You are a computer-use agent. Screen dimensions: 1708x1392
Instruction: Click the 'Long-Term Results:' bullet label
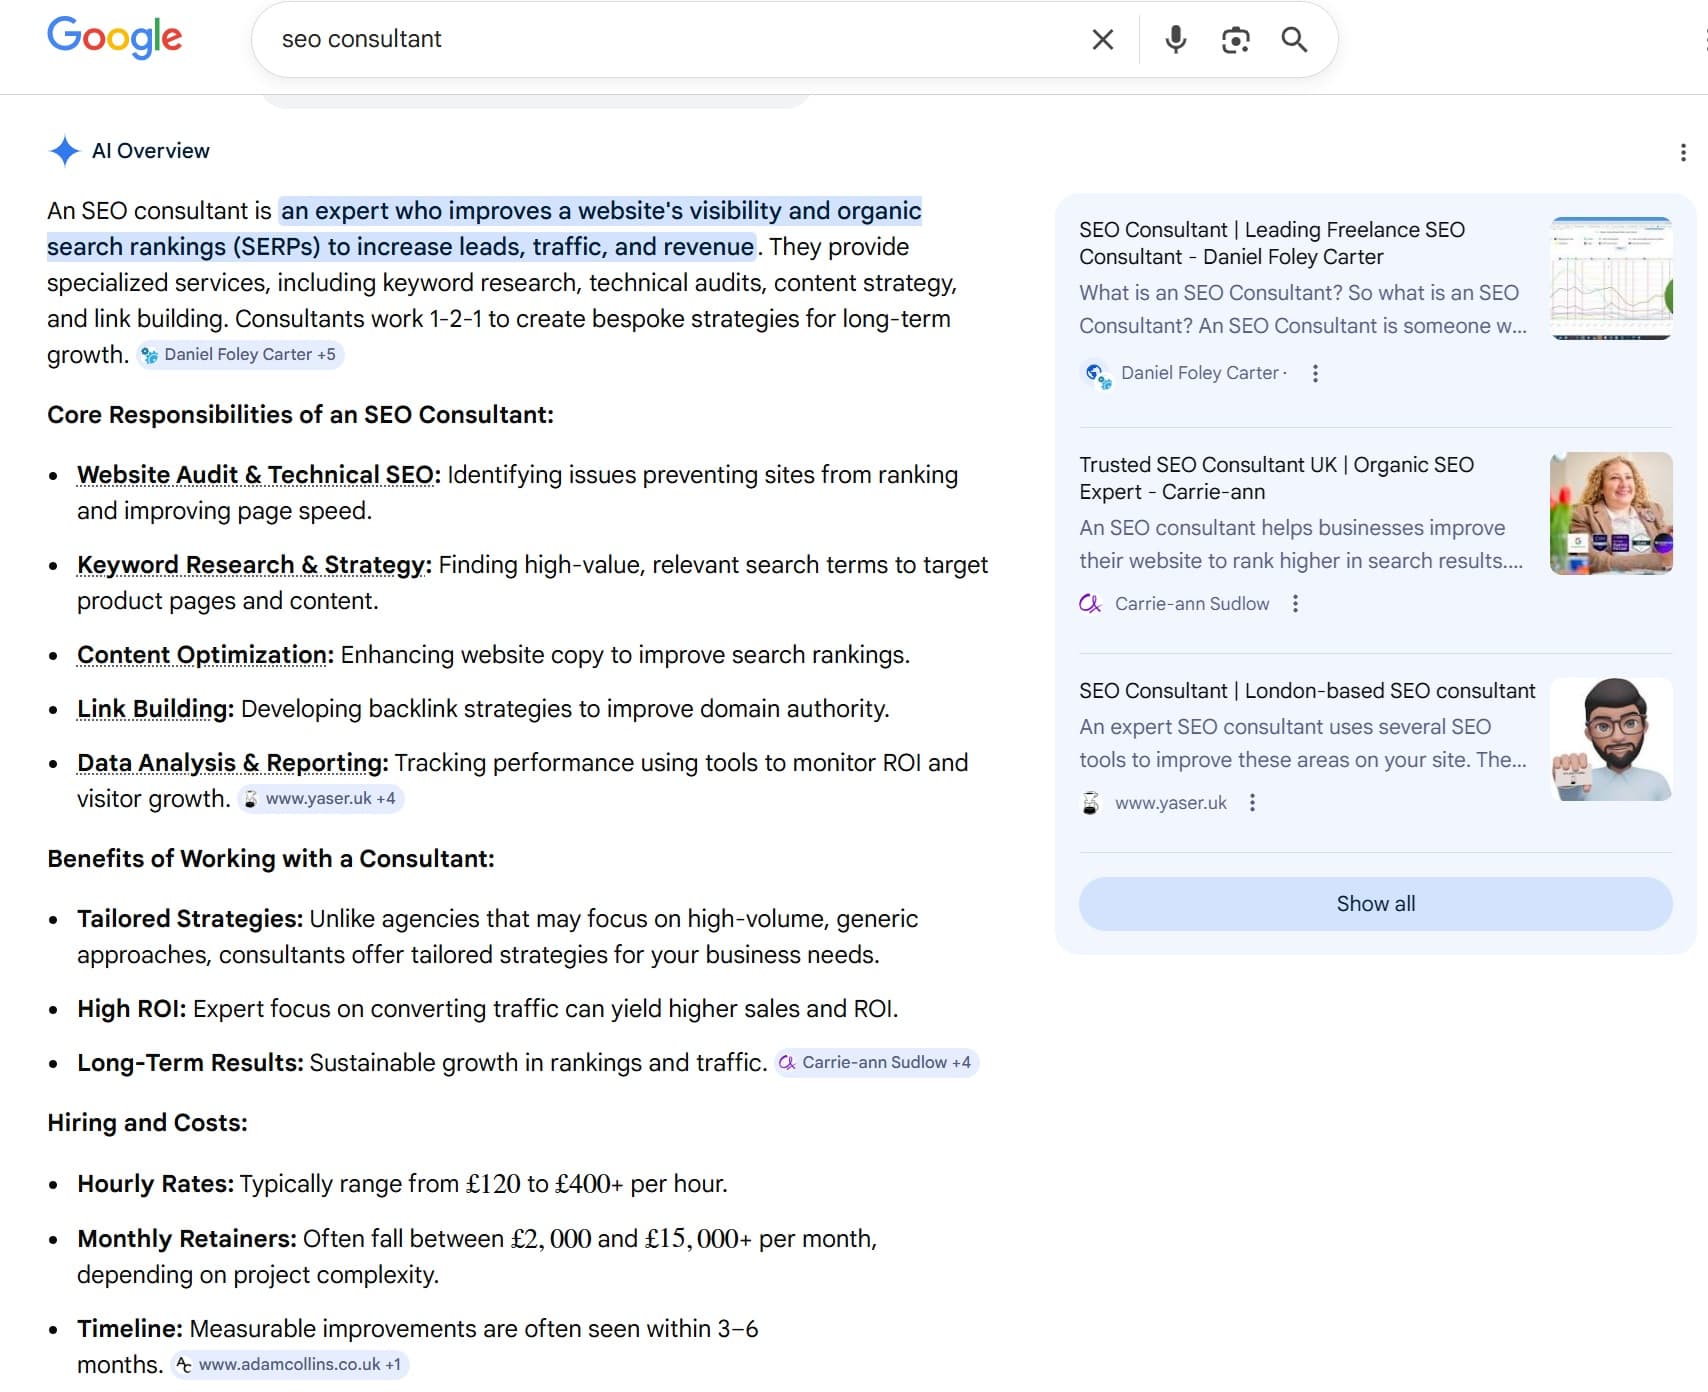tap(190, 1063)
